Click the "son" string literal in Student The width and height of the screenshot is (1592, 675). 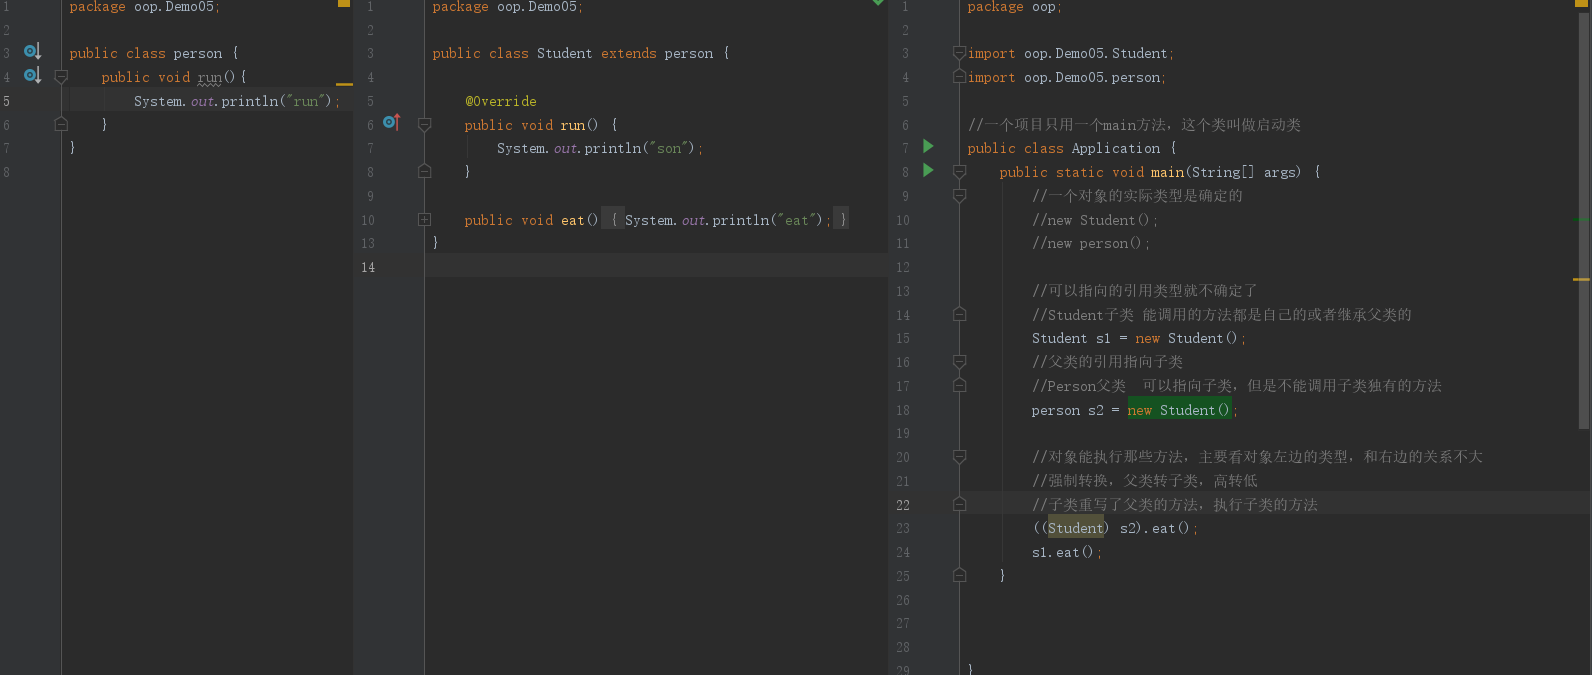point(669,148)
